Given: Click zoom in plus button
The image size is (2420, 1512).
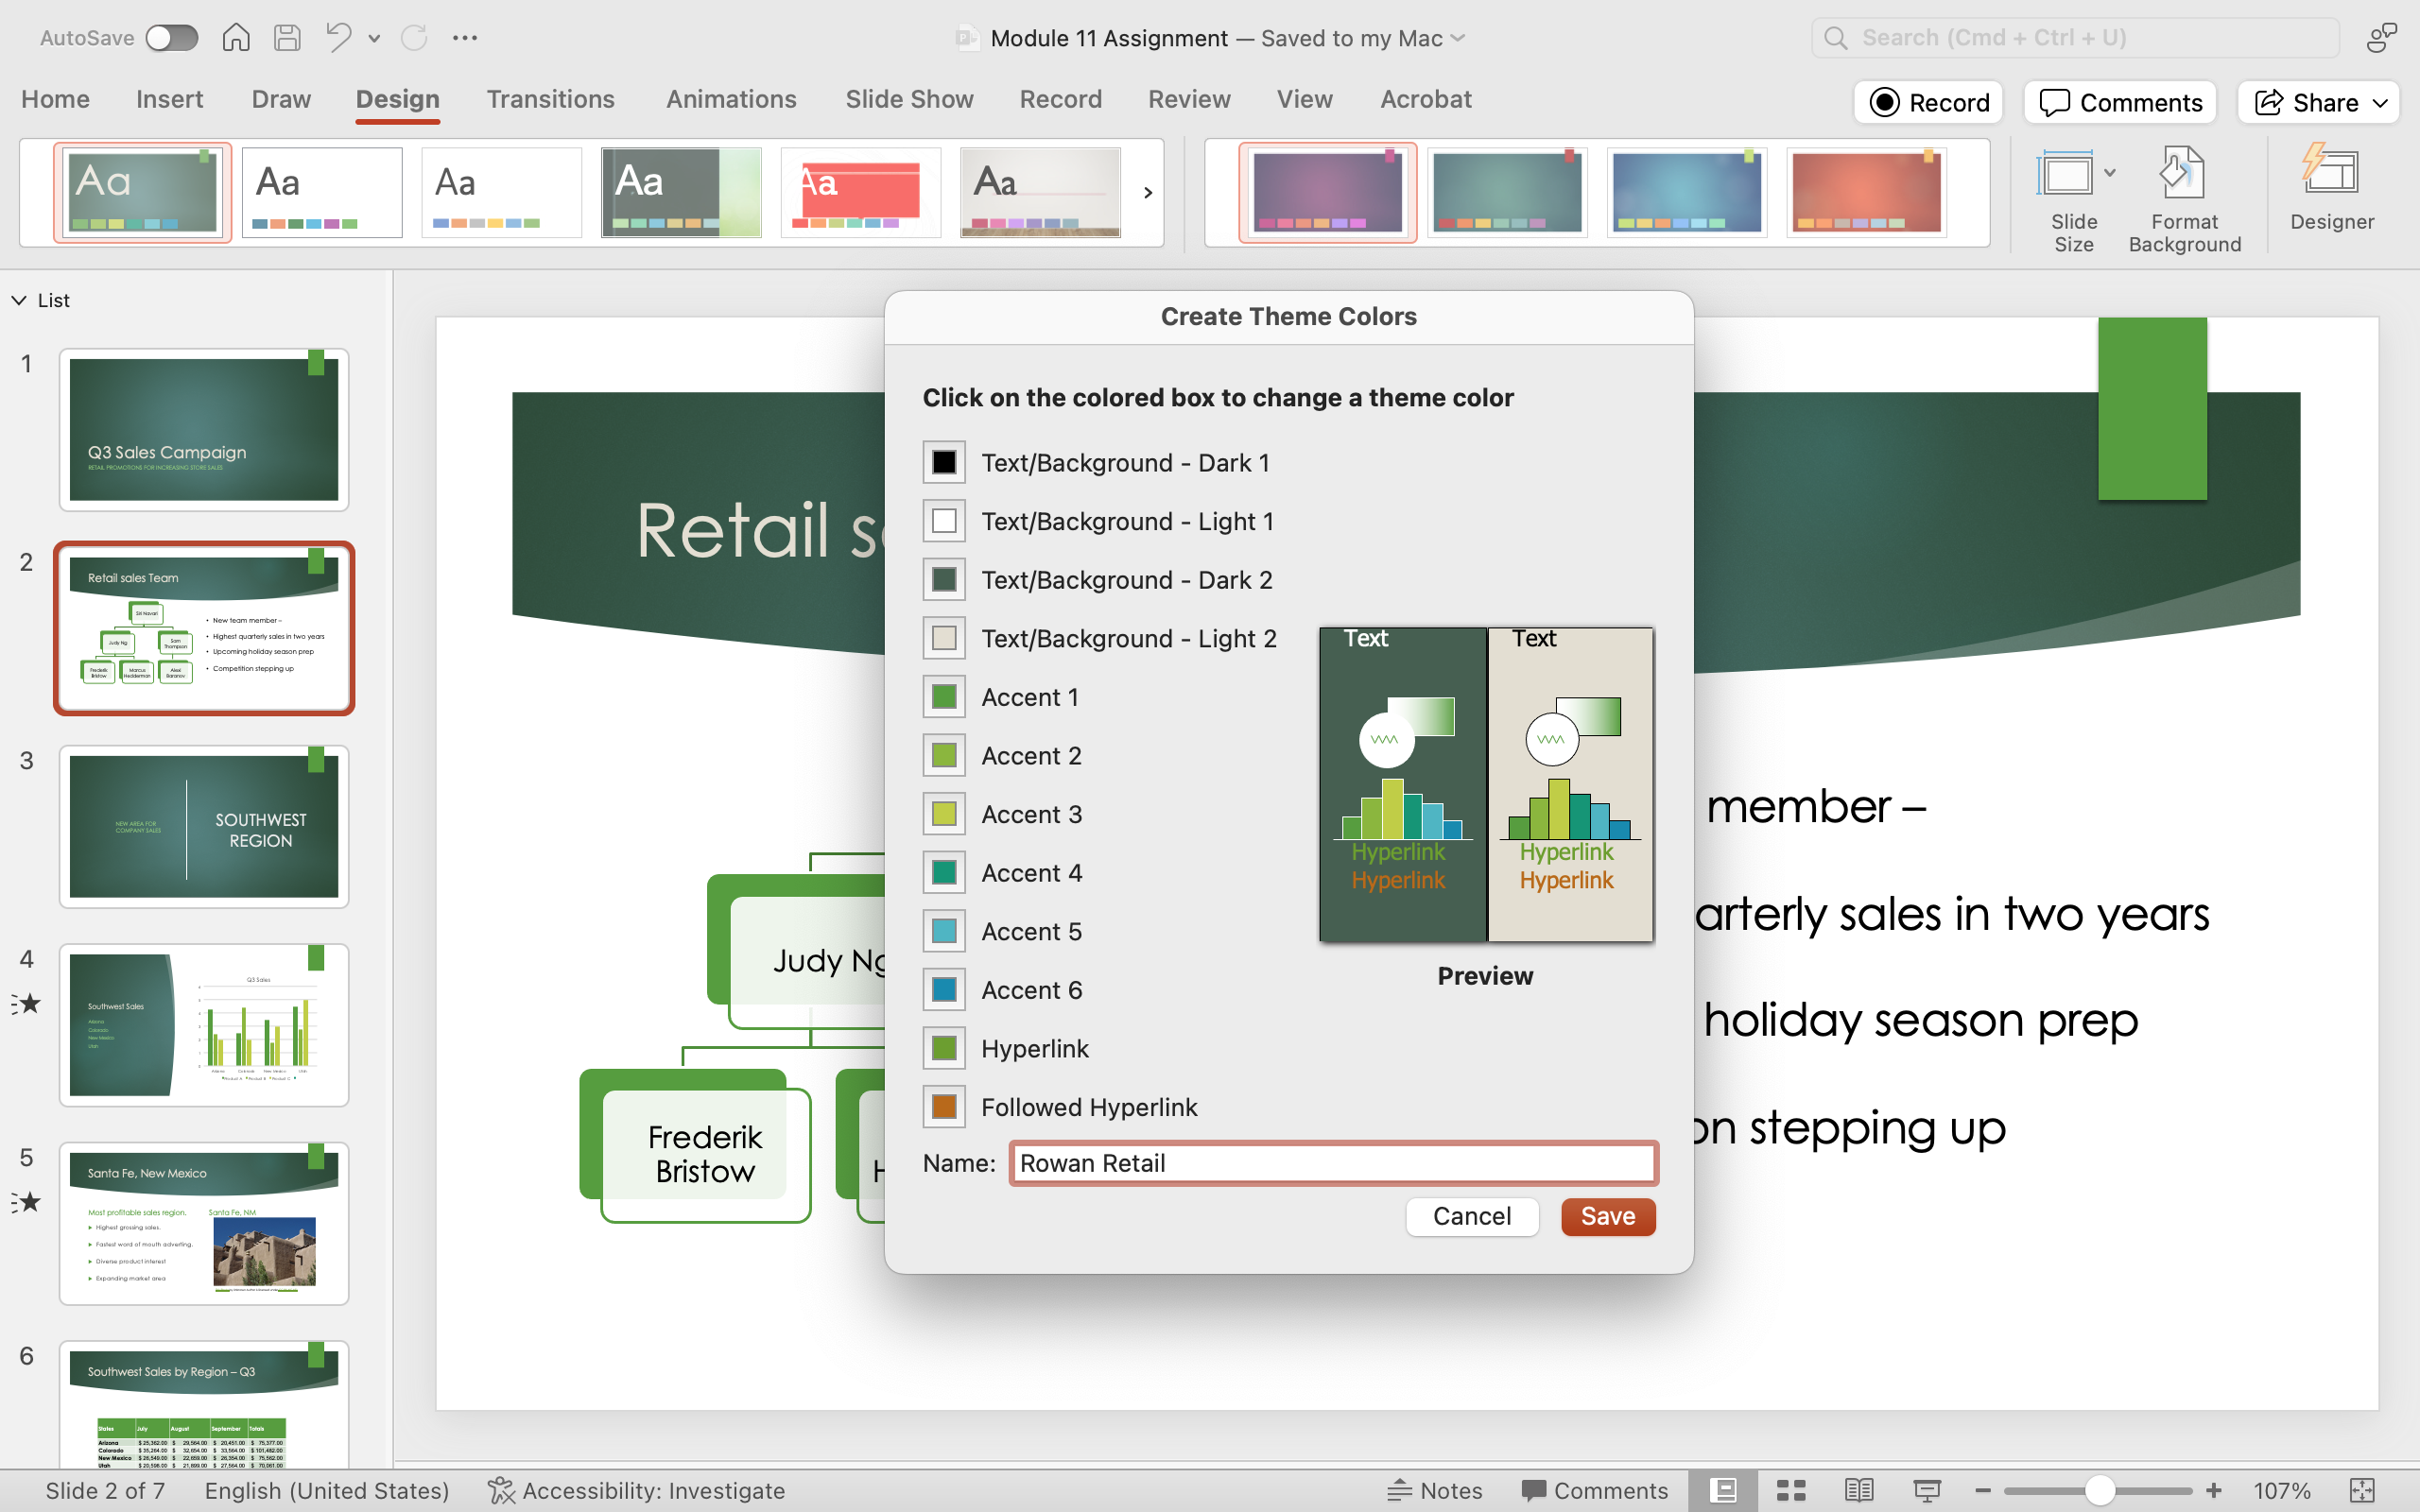Looking at the screenshot, I should coord(2214,1490).
